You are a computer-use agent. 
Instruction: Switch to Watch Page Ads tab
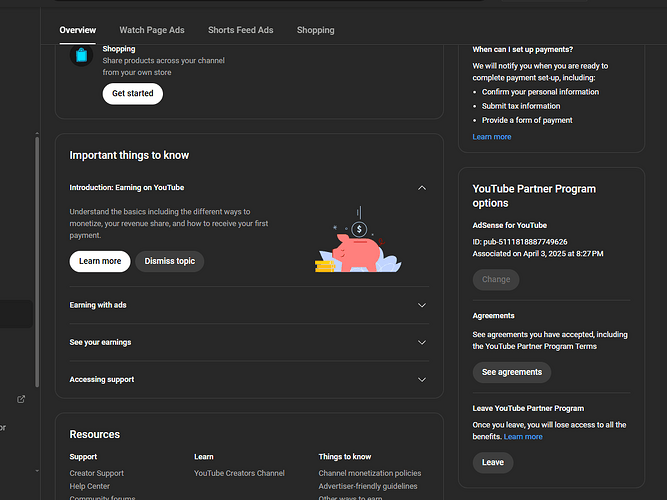(152, 30)
